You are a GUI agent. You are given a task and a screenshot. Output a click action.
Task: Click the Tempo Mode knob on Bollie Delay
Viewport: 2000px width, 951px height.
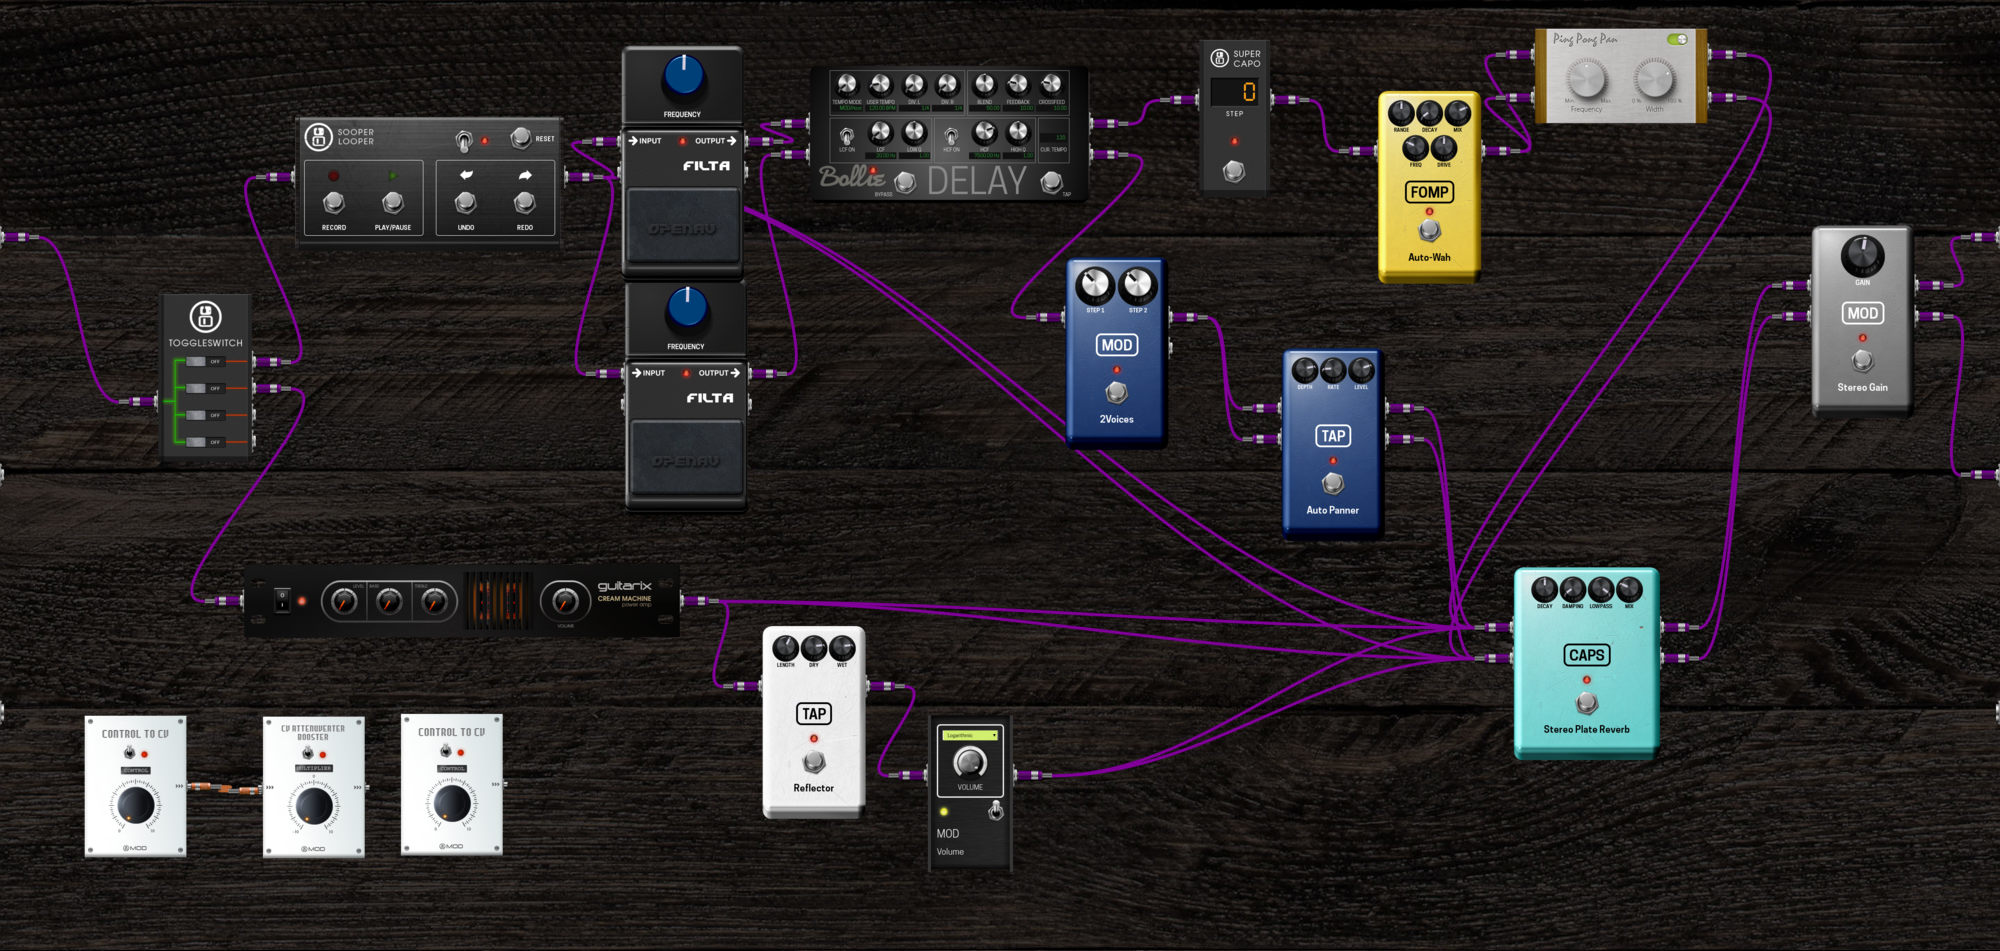847,85
